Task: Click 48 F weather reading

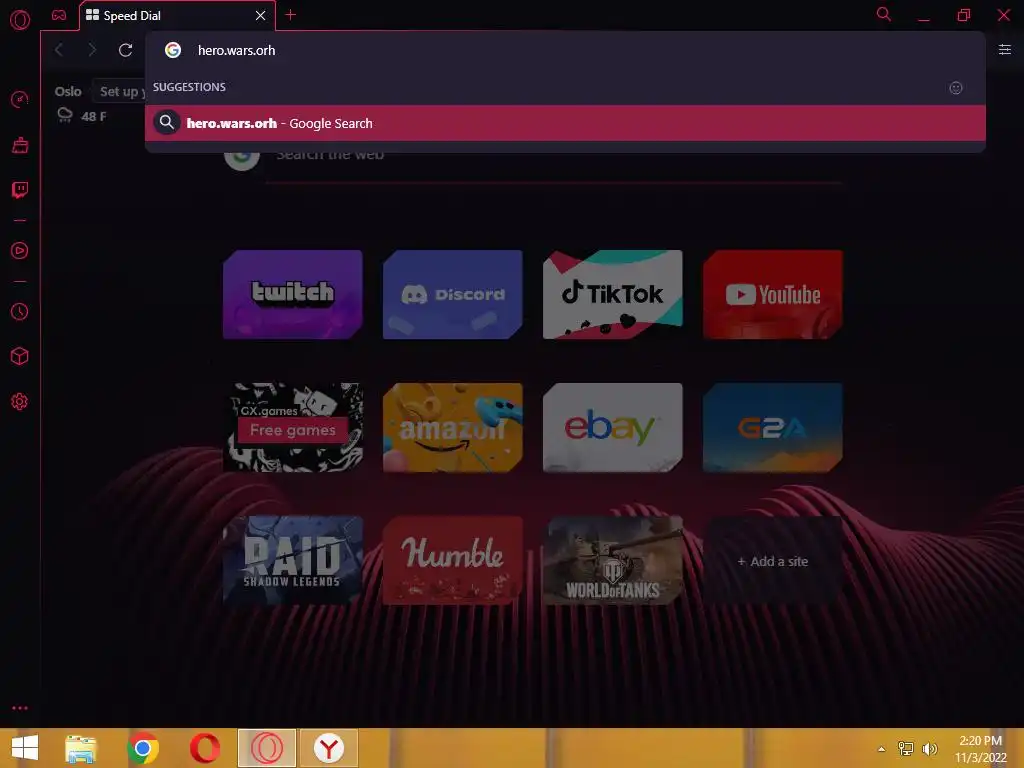Action: pos(93,116)
